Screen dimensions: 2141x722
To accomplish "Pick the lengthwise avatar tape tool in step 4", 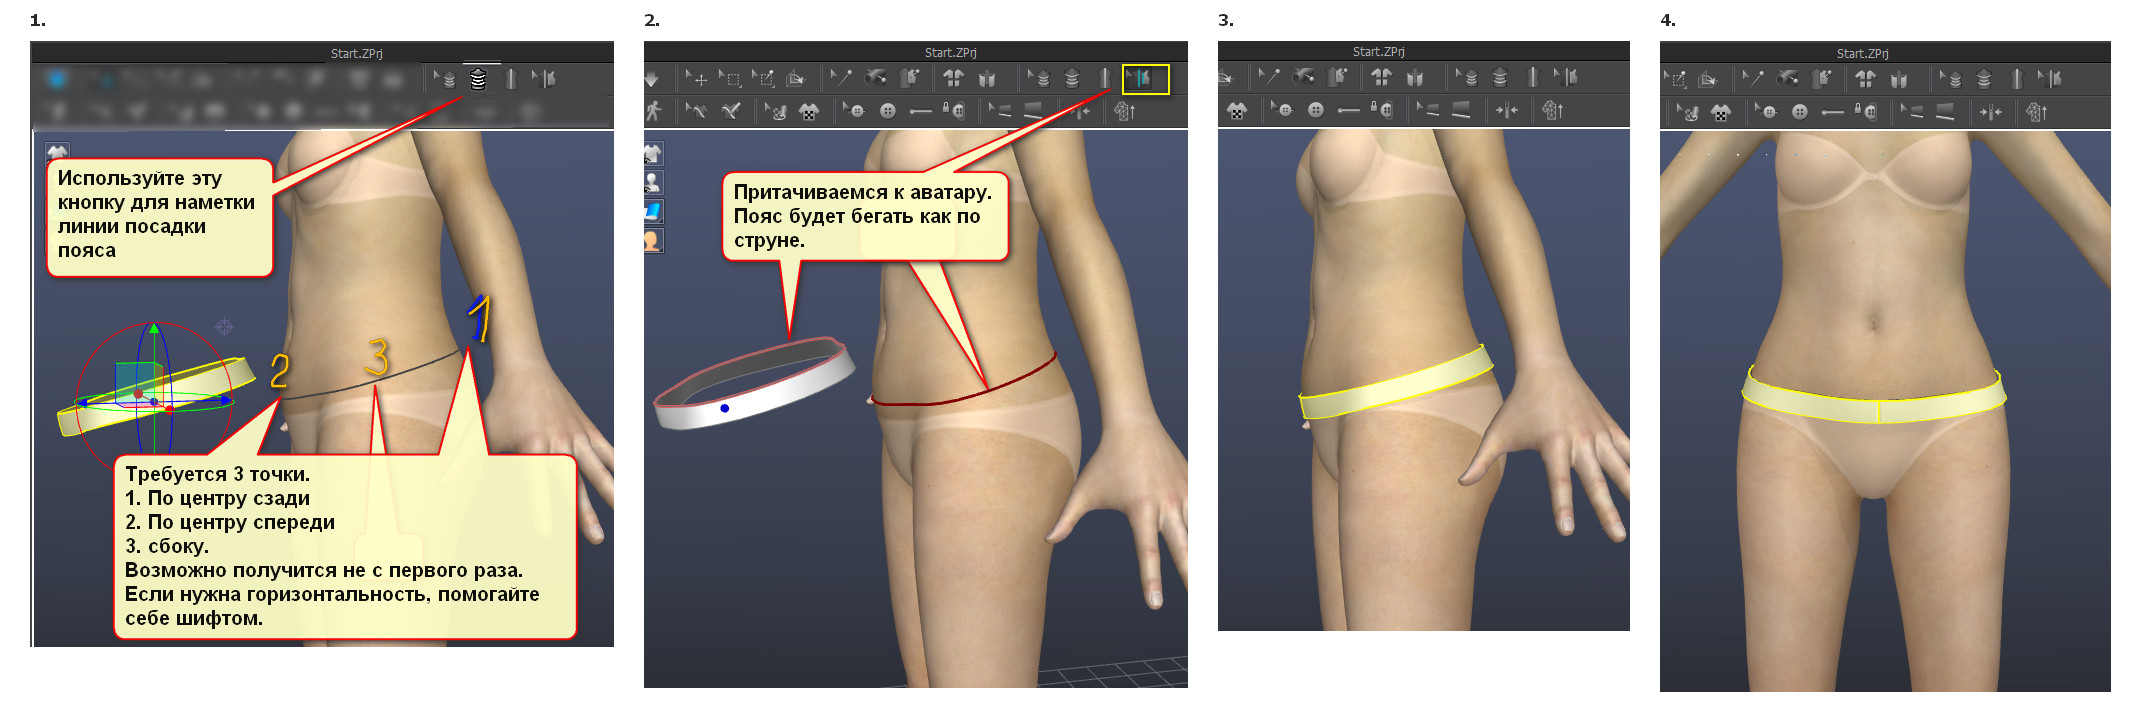I will pyautogui.click(x=2017, y=79).
